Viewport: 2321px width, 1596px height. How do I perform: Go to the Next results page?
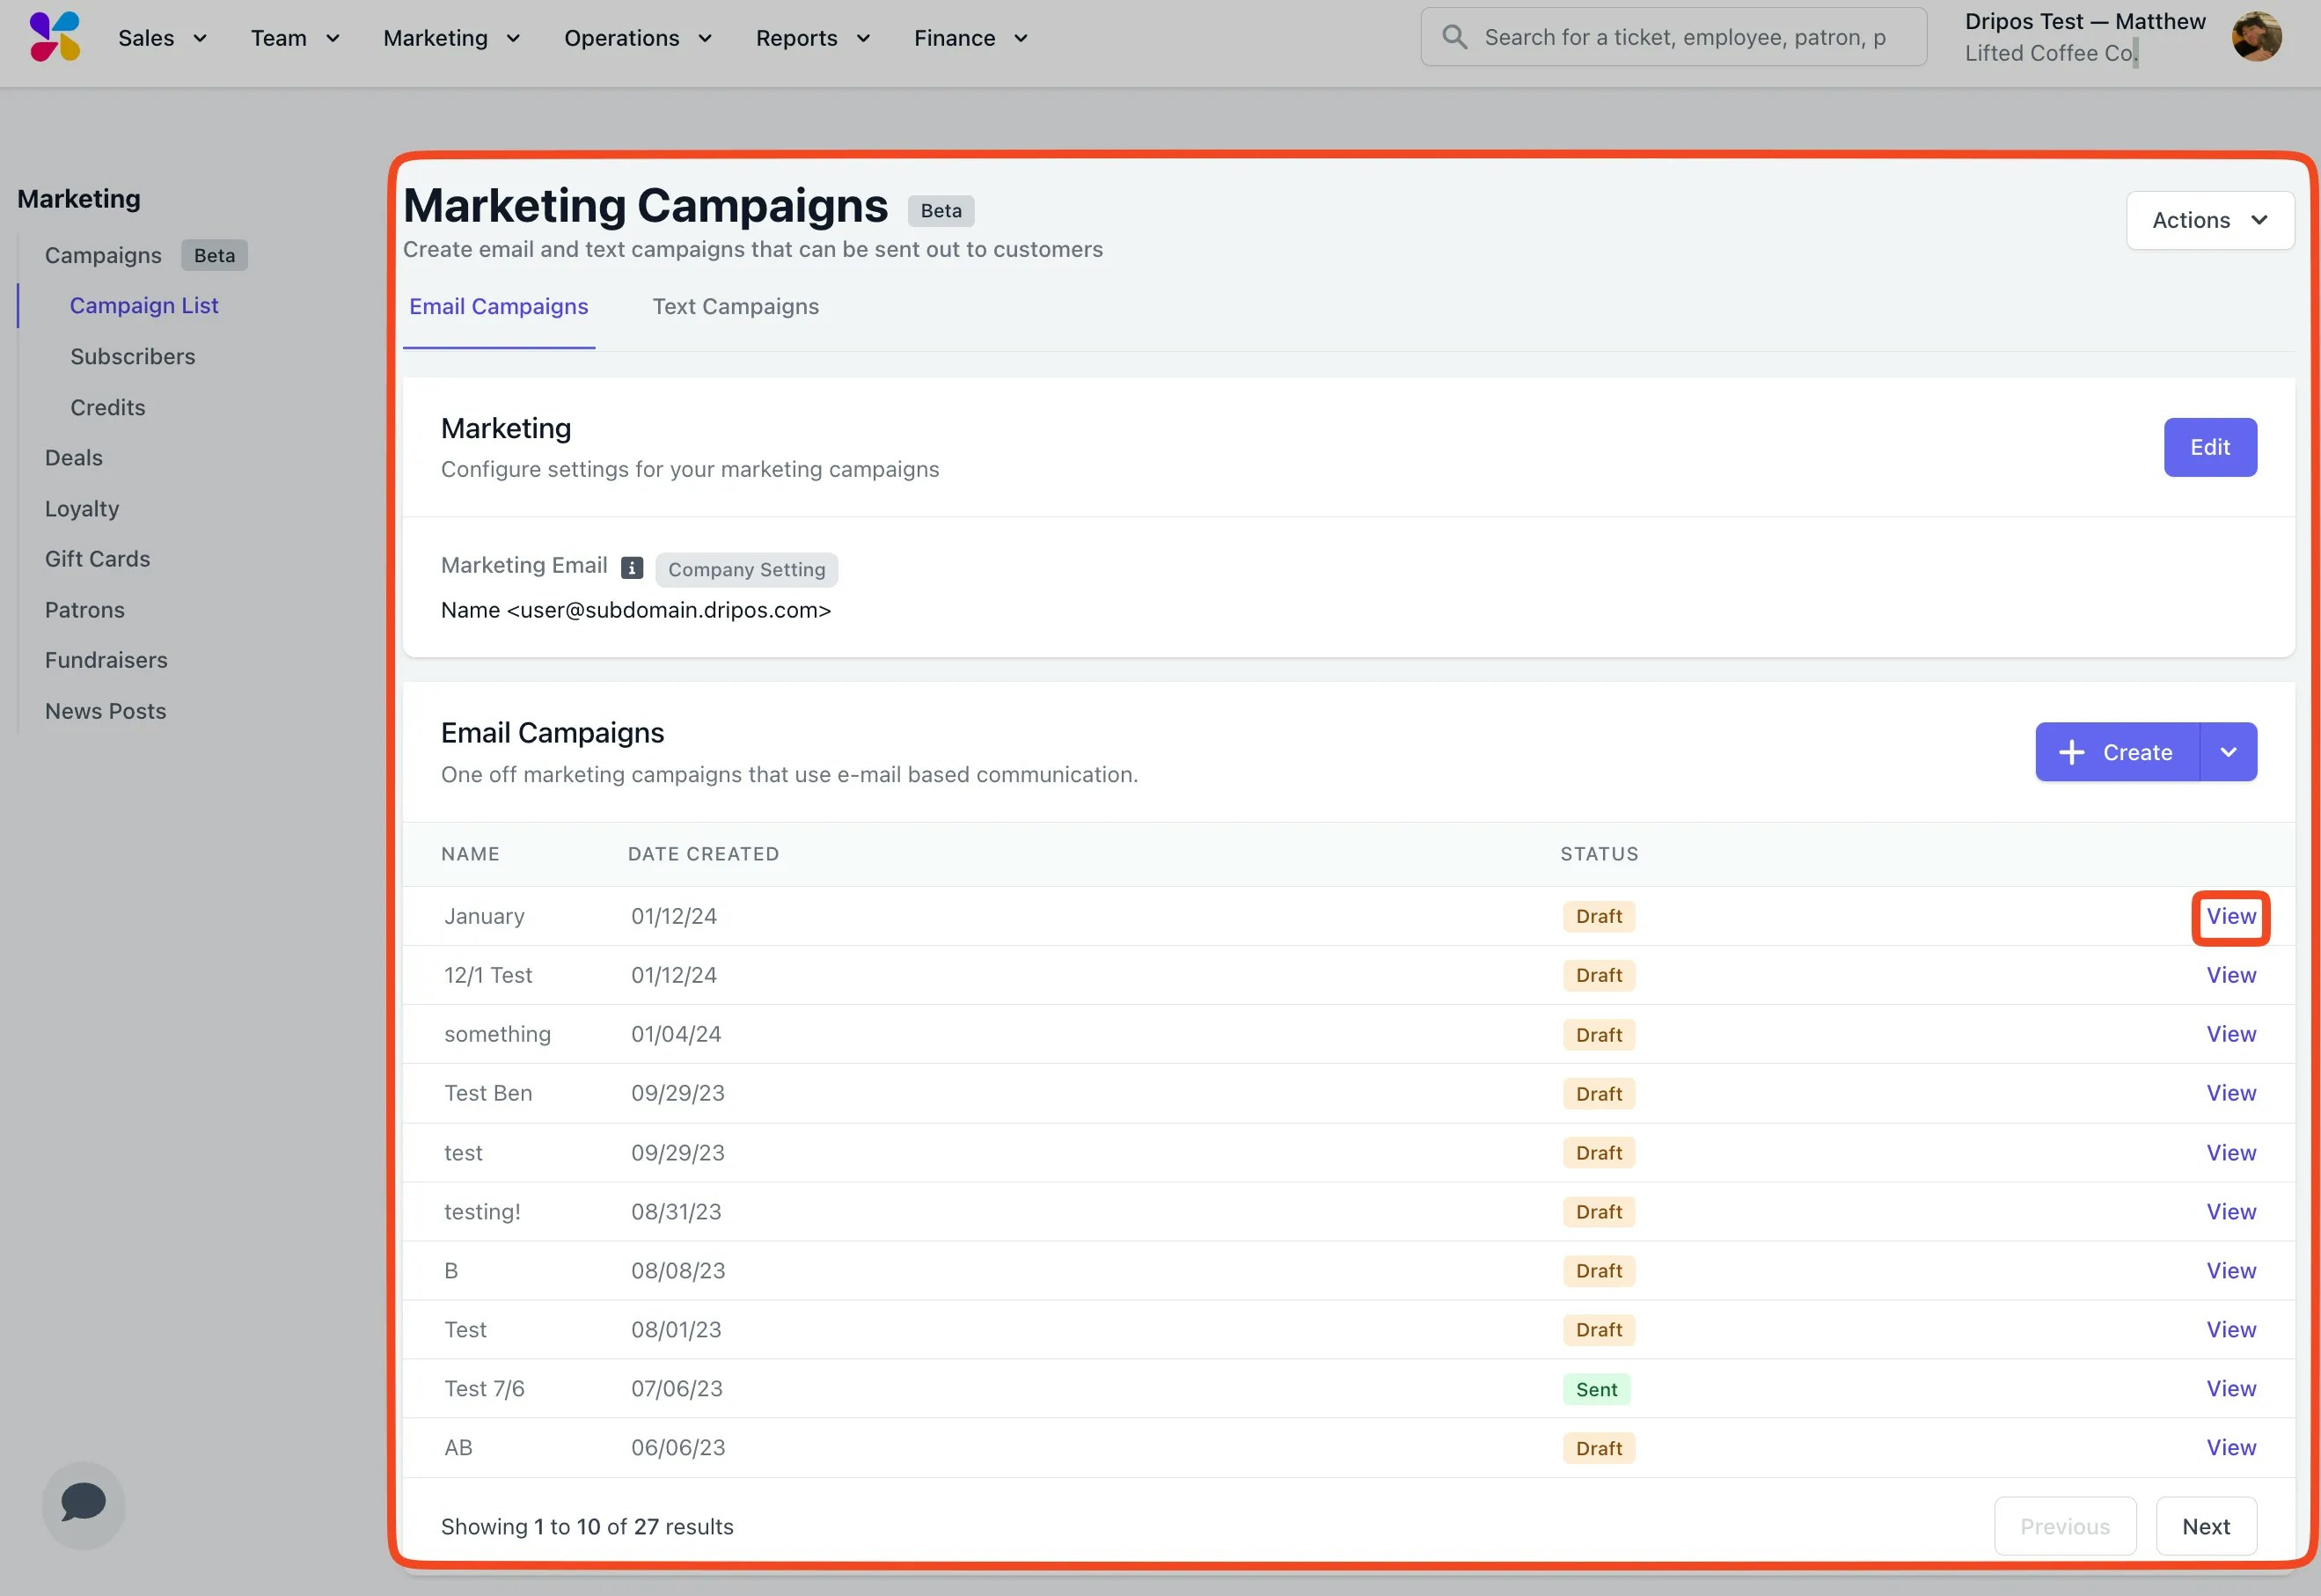[2205, 1526]
